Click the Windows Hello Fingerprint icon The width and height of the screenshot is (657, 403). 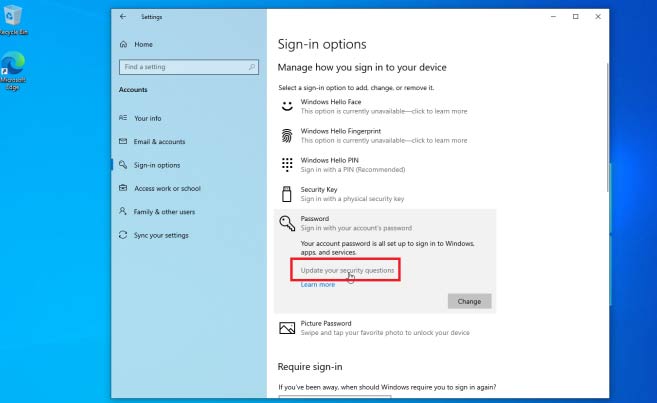point(287,135)
